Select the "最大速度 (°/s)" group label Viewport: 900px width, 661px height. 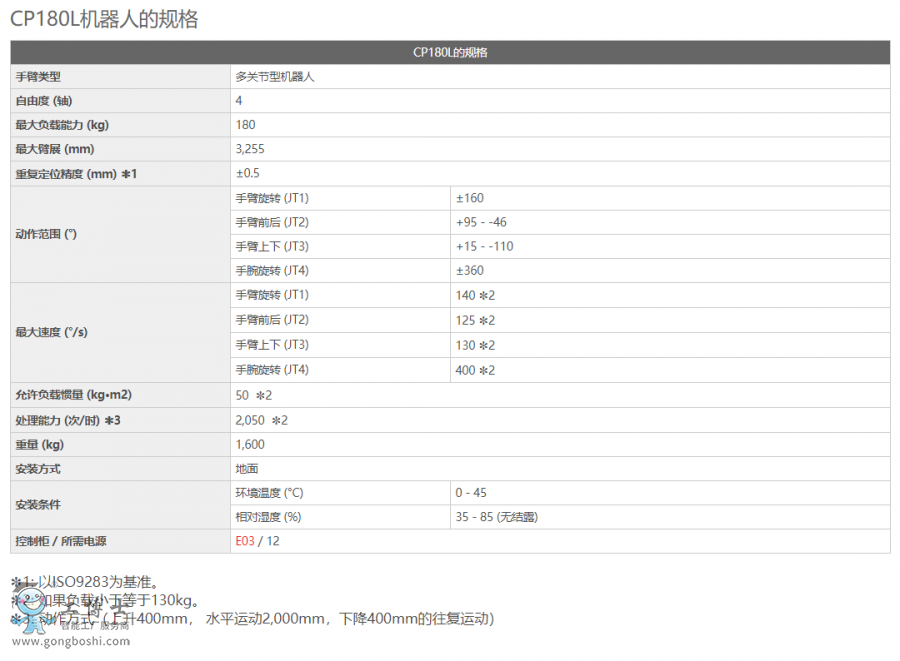pos(52,332)
